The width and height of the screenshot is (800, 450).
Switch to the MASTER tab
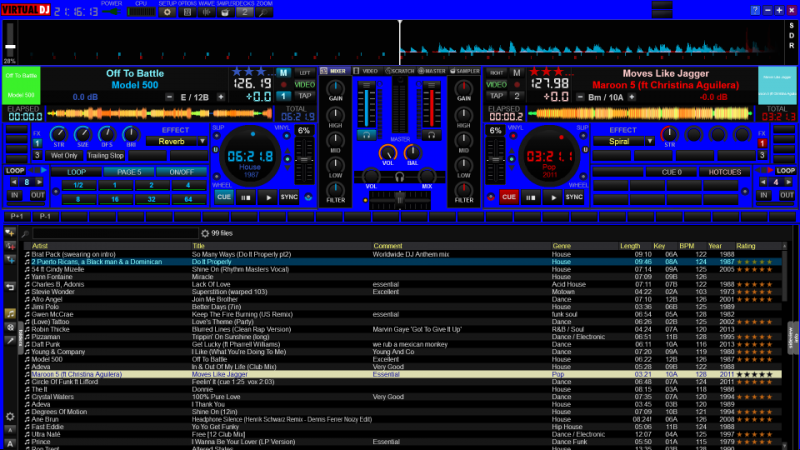point(432,71)
